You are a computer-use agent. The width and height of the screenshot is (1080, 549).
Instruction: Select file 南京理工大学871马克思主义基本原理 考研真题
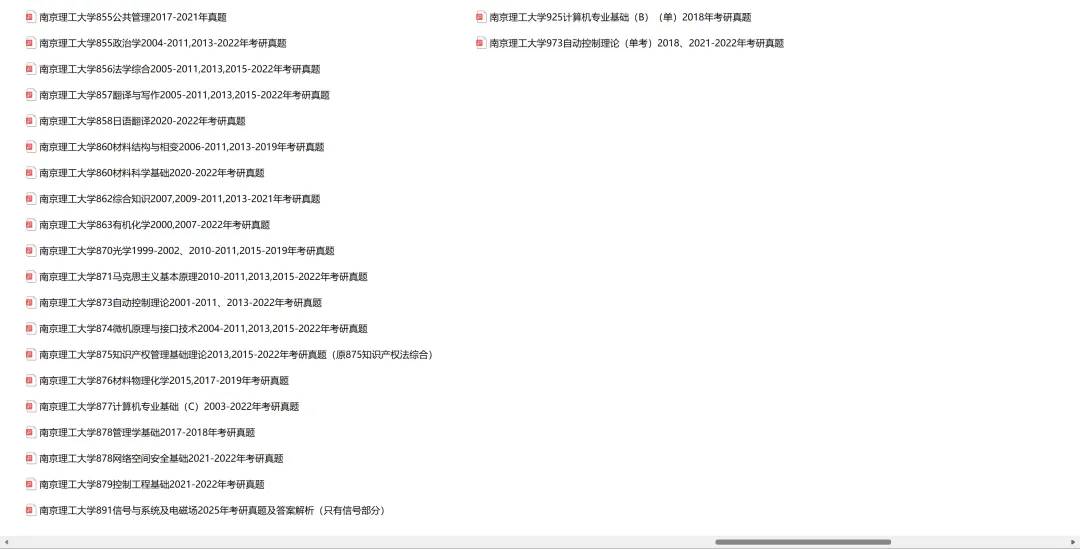coord(203,277)
